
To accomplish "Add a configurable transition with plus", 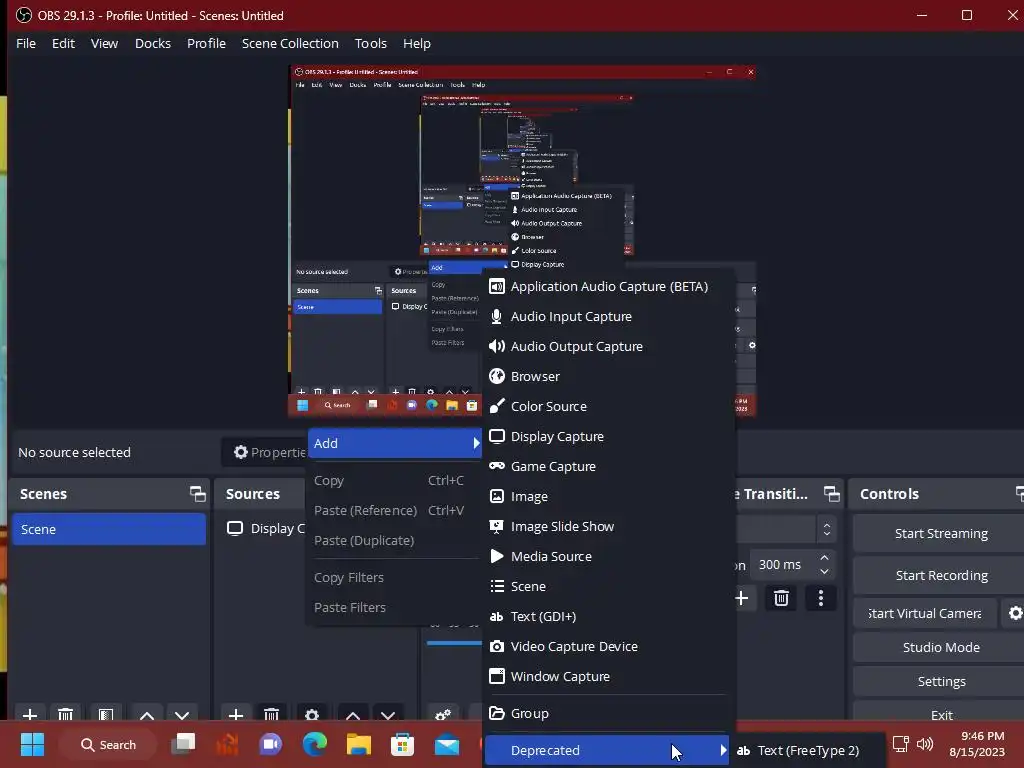I will pos(741,598).
